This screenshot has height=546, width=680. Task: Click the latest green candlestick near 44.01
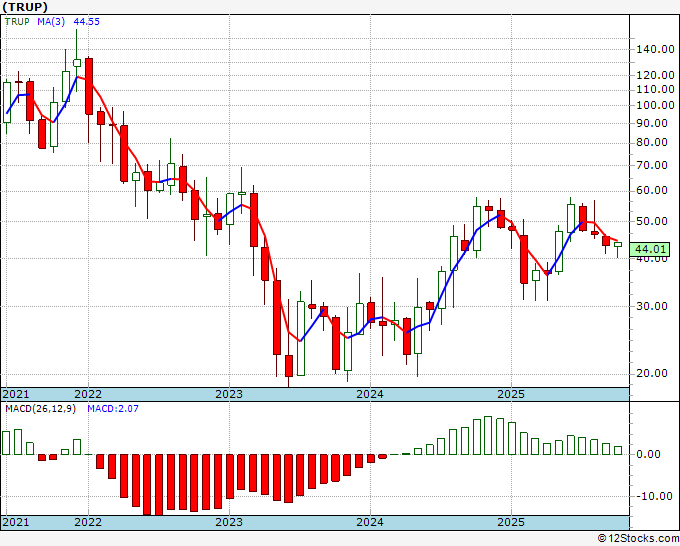(618, 245)
